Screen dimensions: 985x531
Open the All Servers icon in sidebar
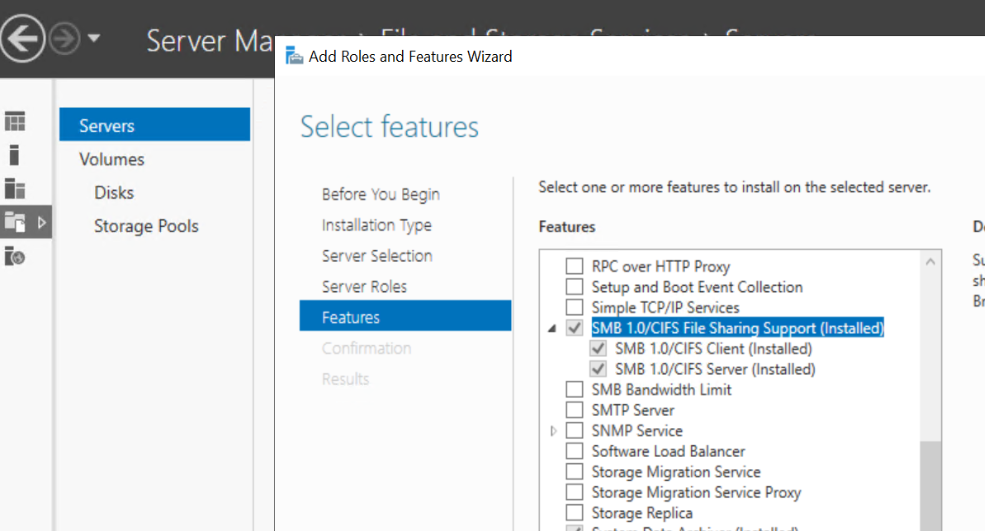(14, 189)
